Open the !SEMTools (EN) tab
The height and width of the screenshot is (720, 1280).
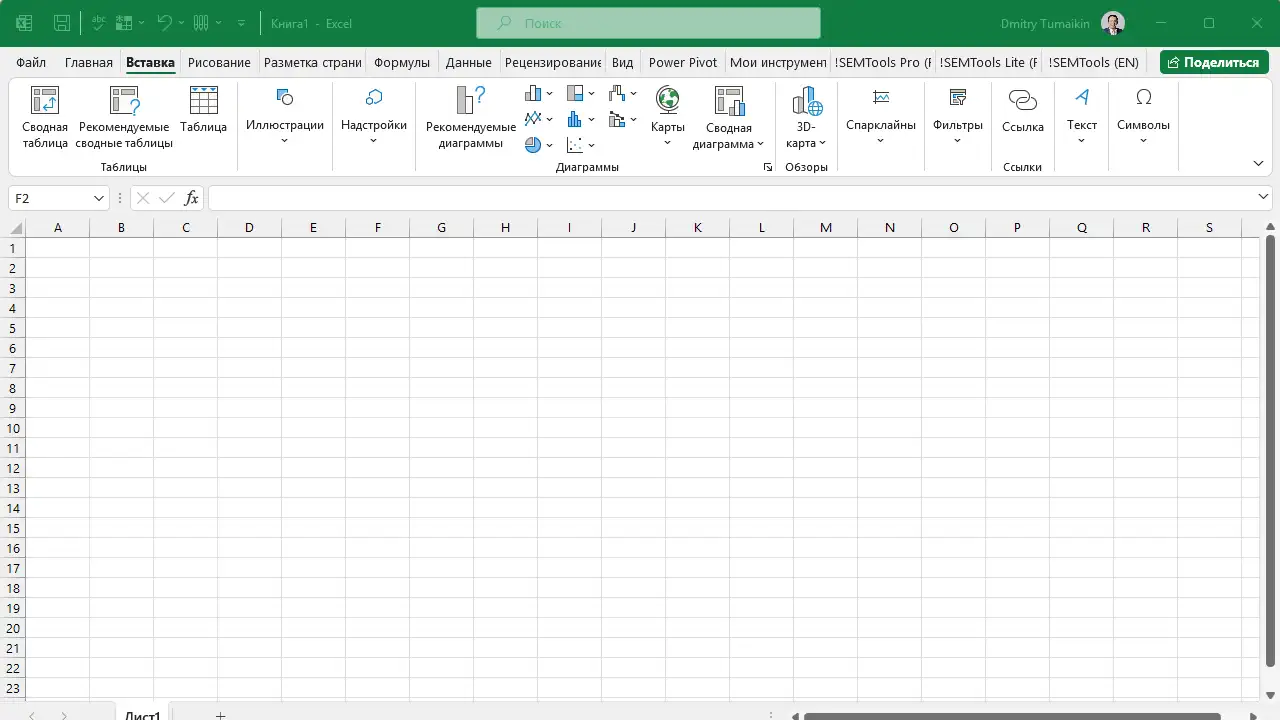[1094, 62]
